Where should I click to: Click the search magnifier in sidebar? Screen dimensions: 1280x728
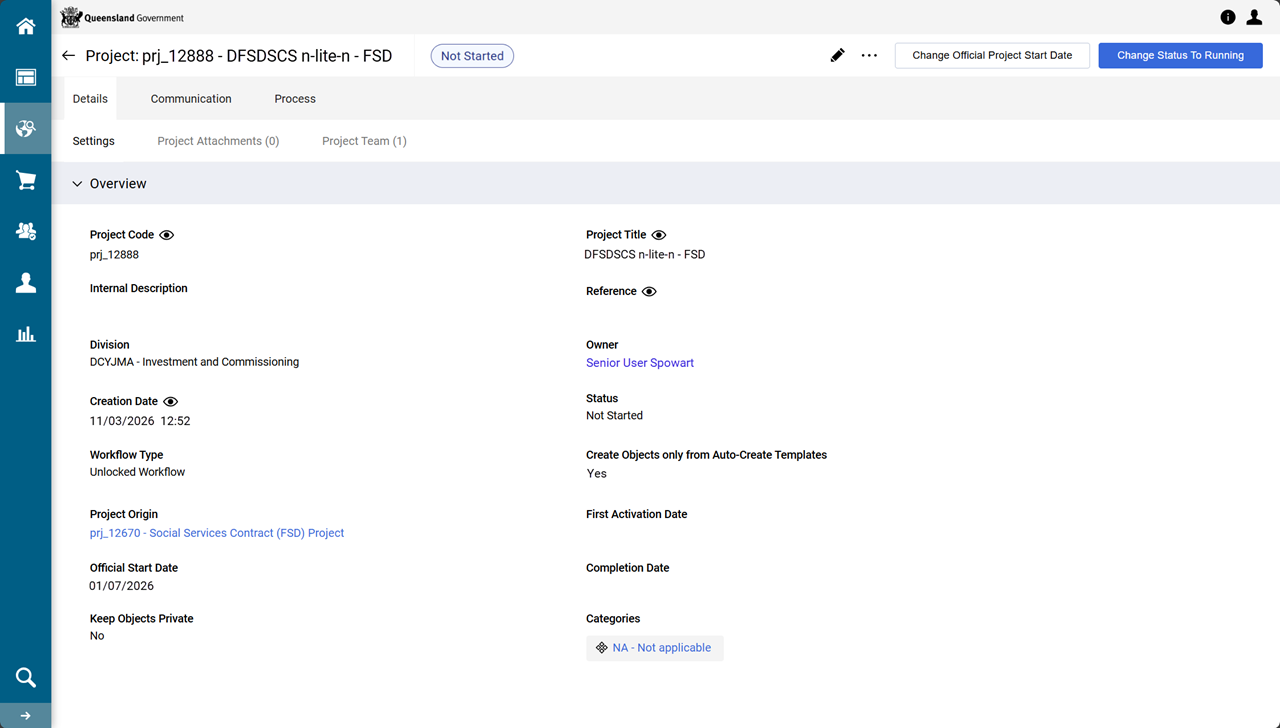point(26,677)
